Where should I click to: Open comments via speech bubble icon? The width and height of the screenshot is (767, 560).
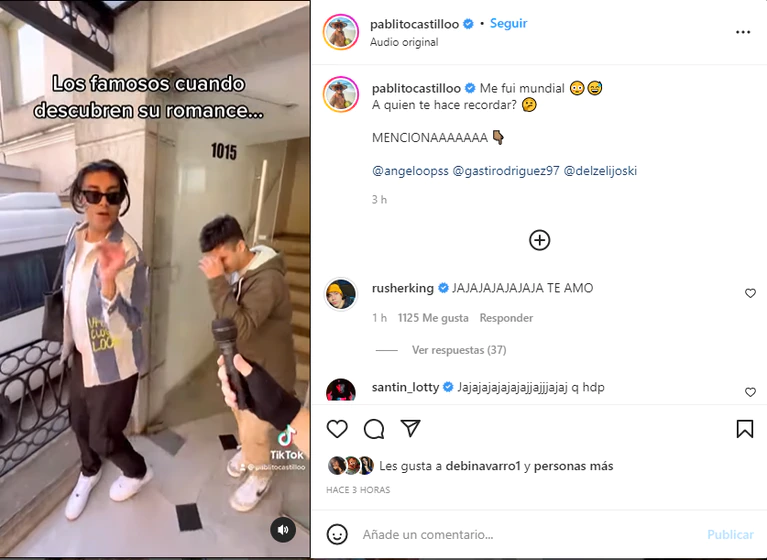374,429
